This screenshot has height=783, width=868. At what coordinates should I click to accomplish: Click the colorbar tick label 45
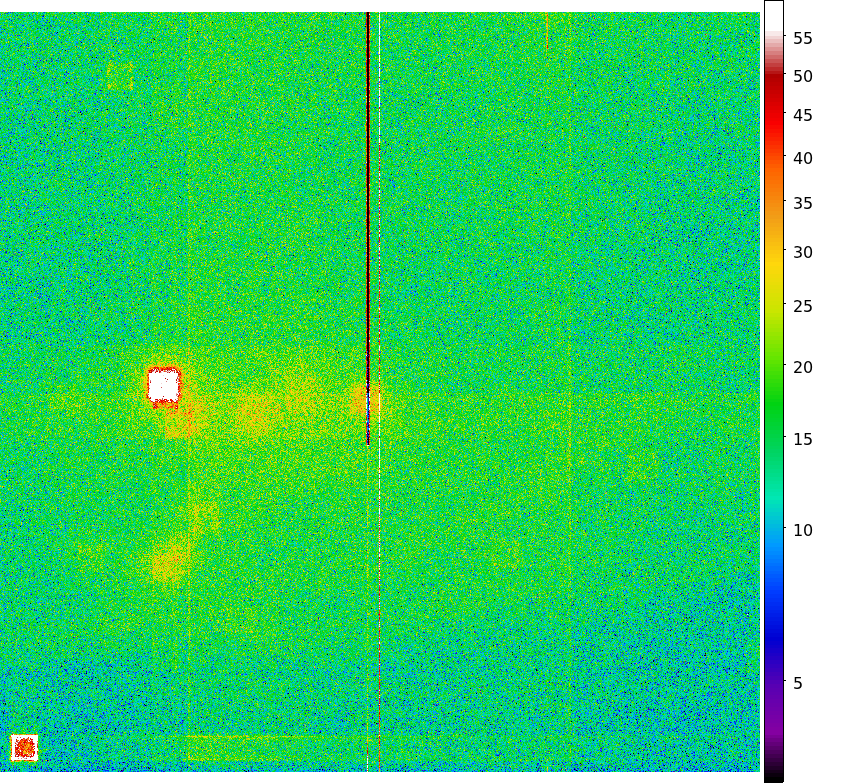click(x=802, y=116)
